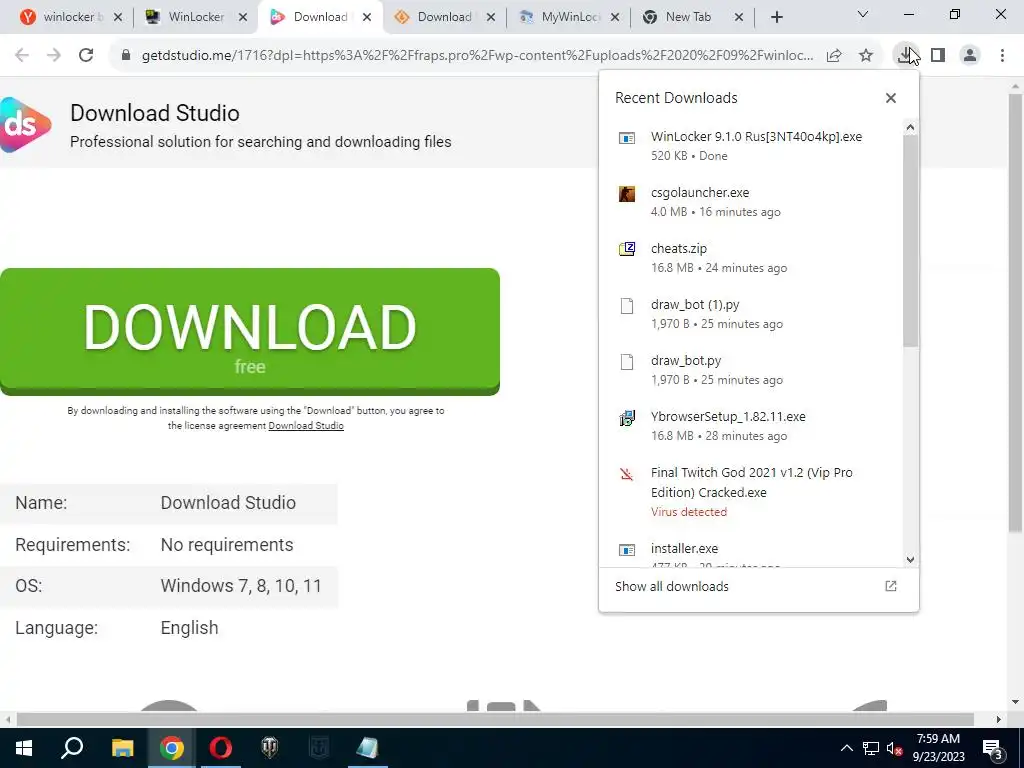Switch to Chrome in the taskbar
The width and height of the screenshot is (1024, 768).
pos(171,748)
